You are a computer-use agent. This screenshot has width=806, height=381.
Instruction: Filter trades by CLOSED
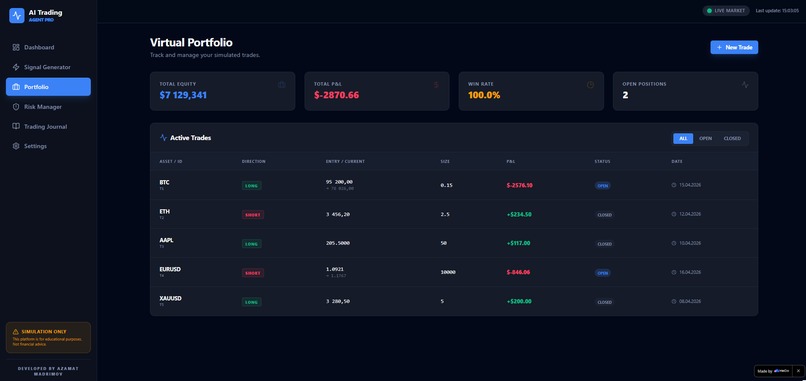(x=732, y=138)
